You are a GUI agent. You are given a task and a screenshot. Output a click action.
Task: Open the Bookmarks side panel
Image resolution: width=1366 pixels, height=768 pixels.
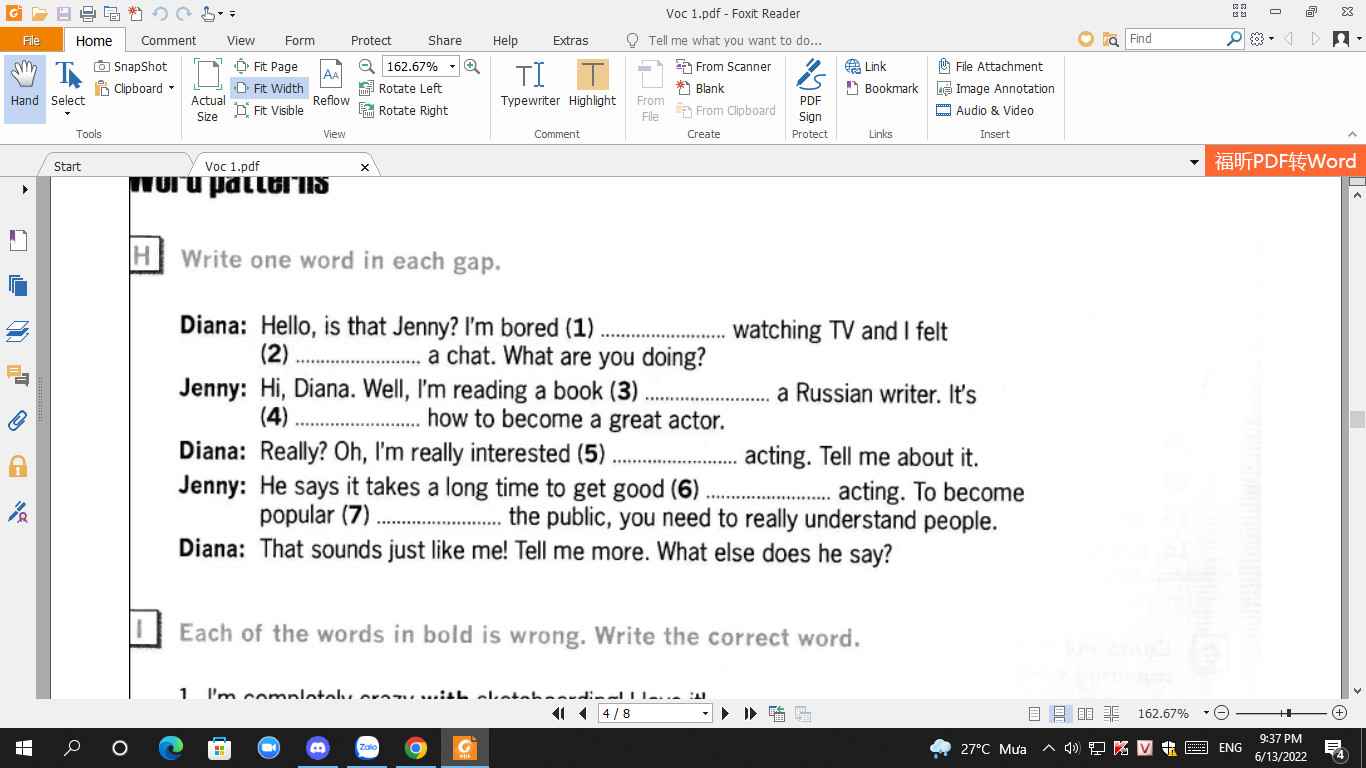[x=18, y=240]
